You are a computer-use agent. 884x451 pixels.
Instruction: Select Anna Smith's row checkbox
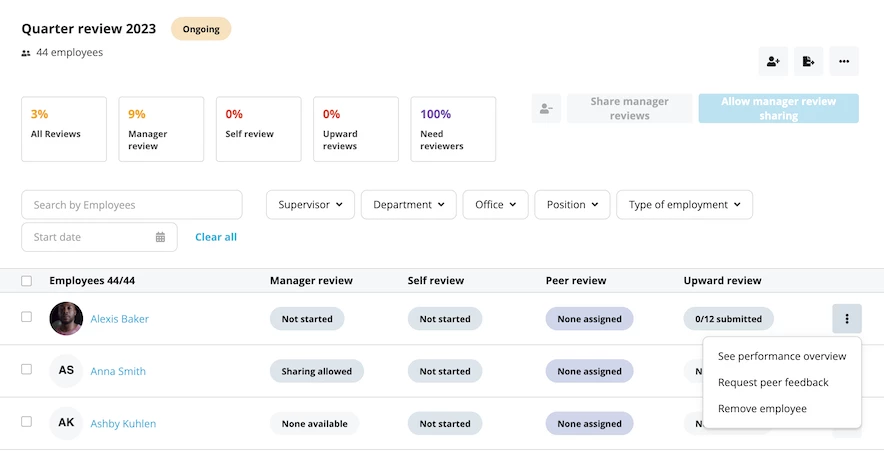[26, 369]
